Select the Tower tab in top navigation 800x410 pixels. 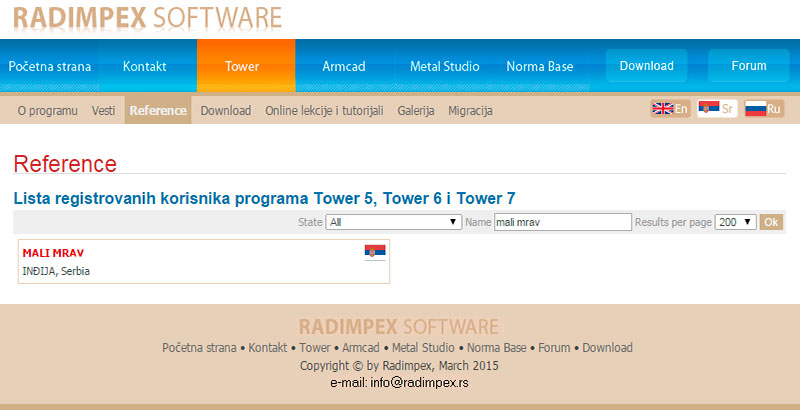point(246,66)
